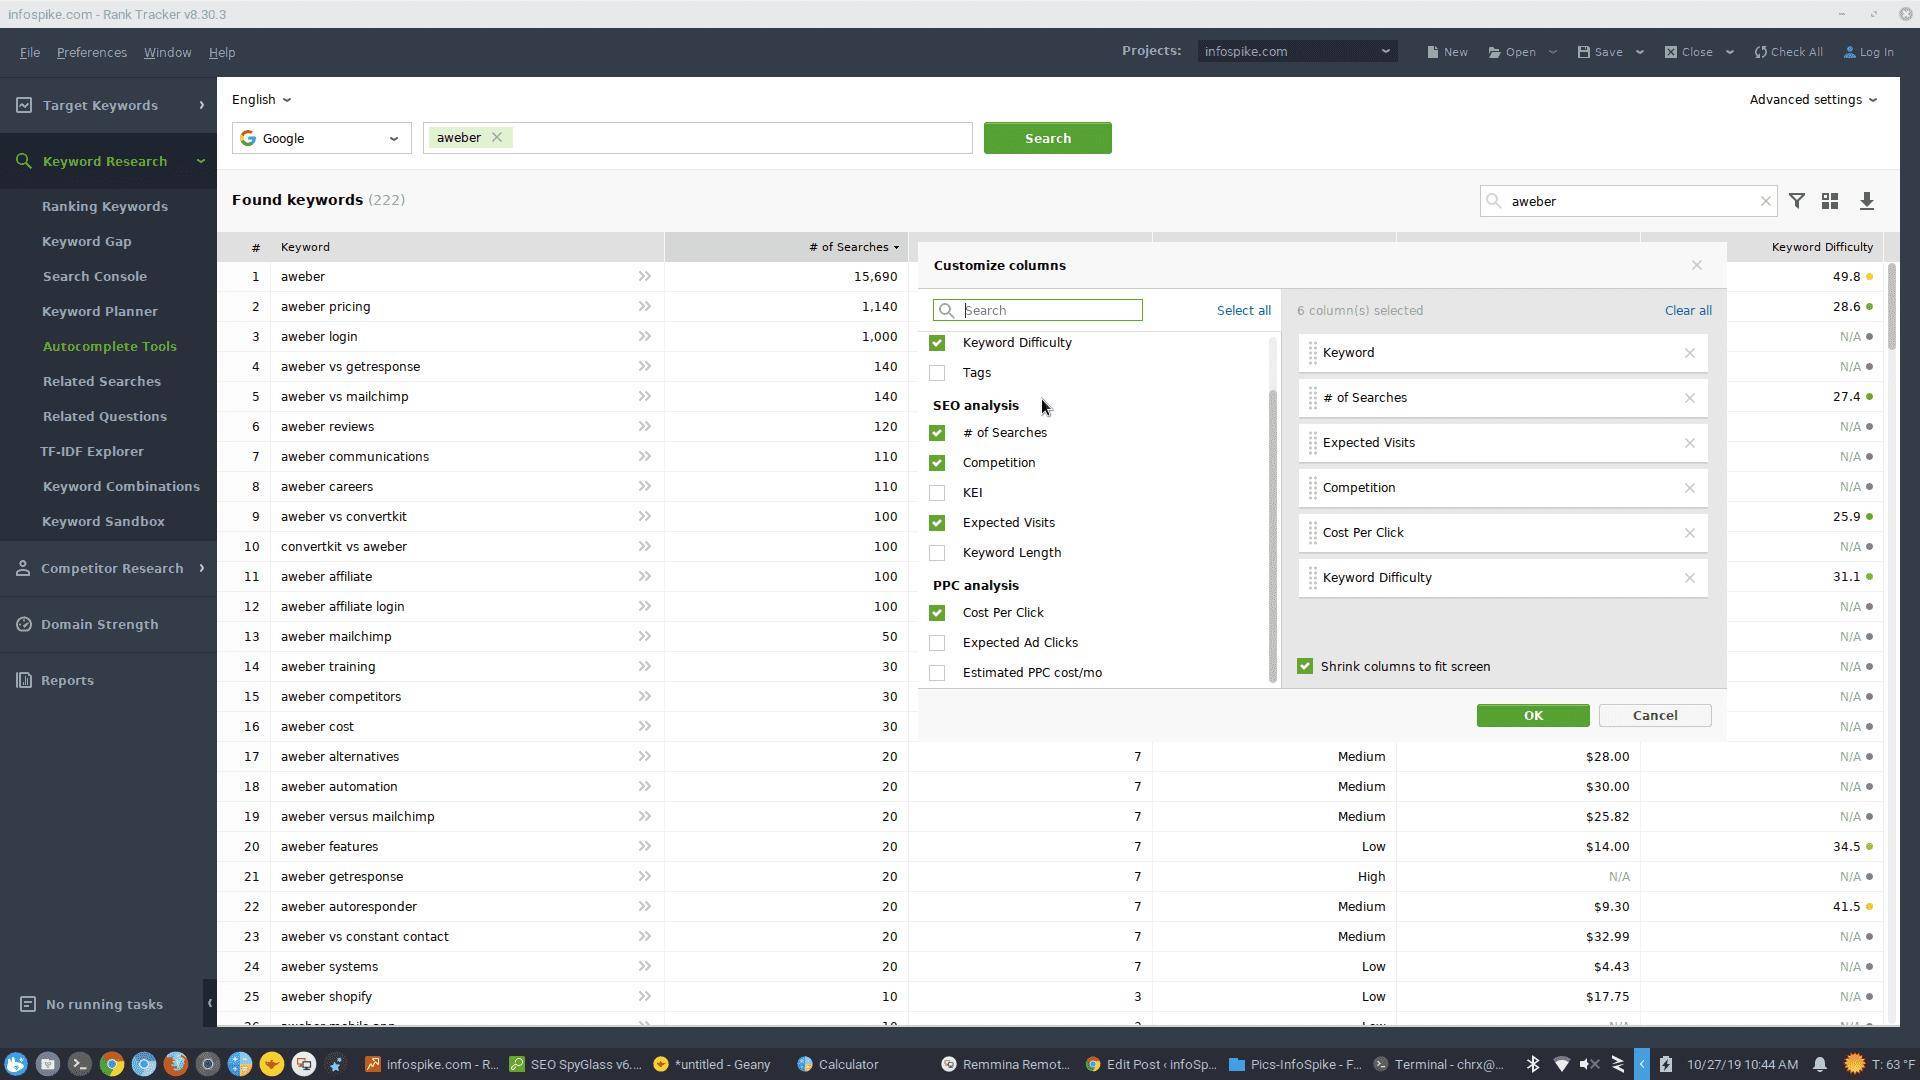Image resolution: width=1920 pixels, height=1080 pixels.
Task: Click the notification bell in system tray
Action: point(1820,1064)
